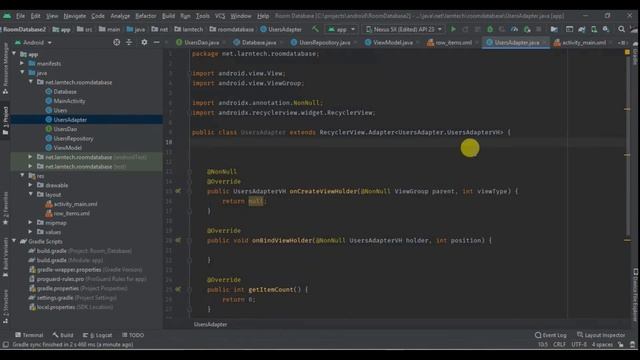Click the yellow inspection warning indicator atop editor
This screenshot has height=360, width=640.
point(627,52)
